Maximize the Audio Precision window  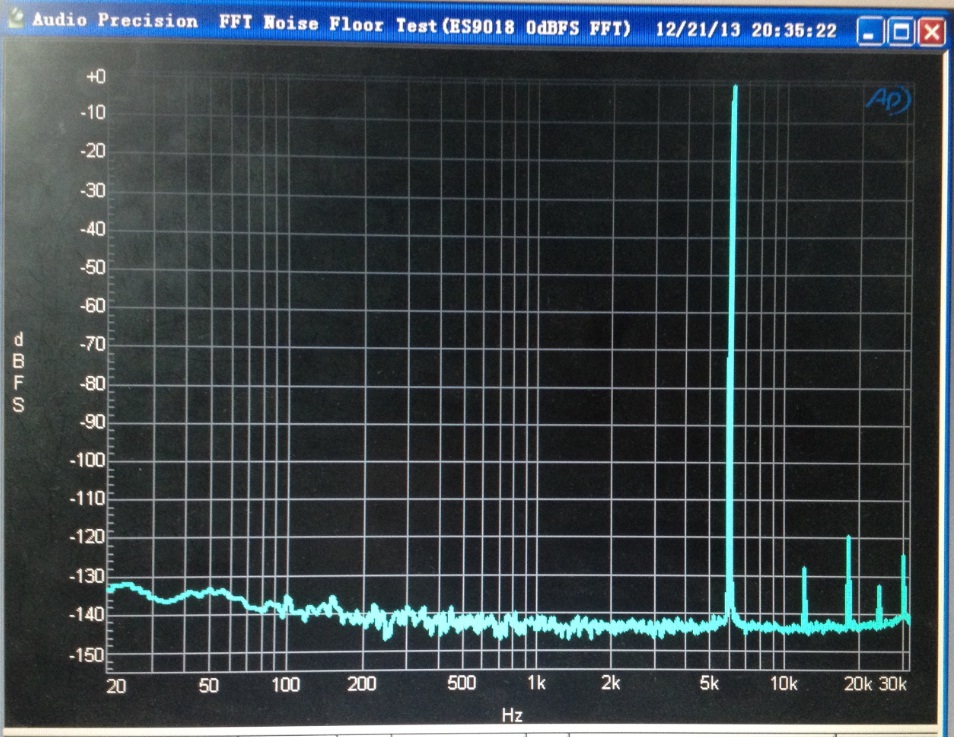point(900,32)
